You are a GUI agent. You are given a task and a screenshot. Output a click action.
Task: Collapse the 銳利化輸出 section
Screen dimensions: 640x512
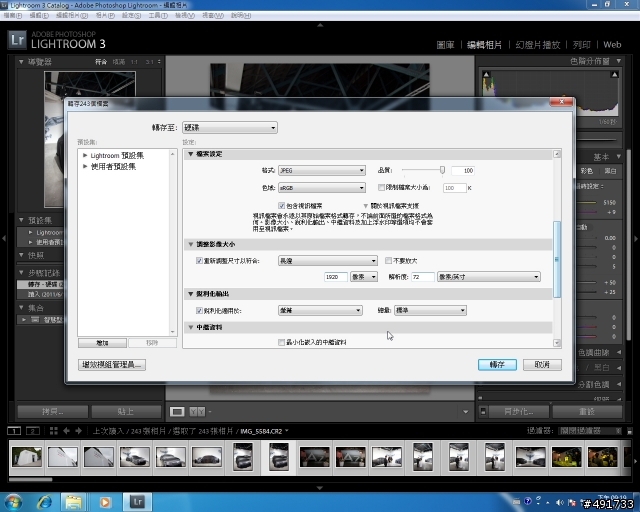191,294
